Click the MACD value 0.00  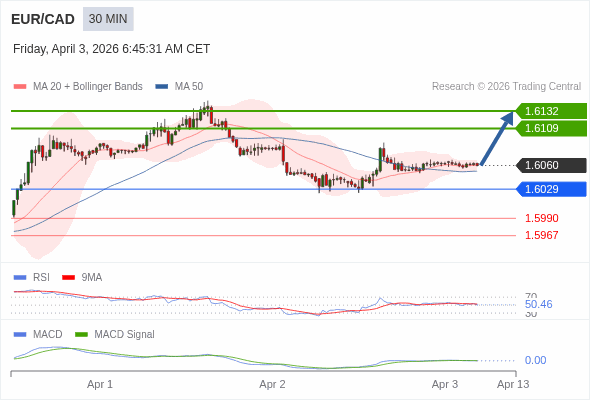pyautogui.click(x=535, y=360)
